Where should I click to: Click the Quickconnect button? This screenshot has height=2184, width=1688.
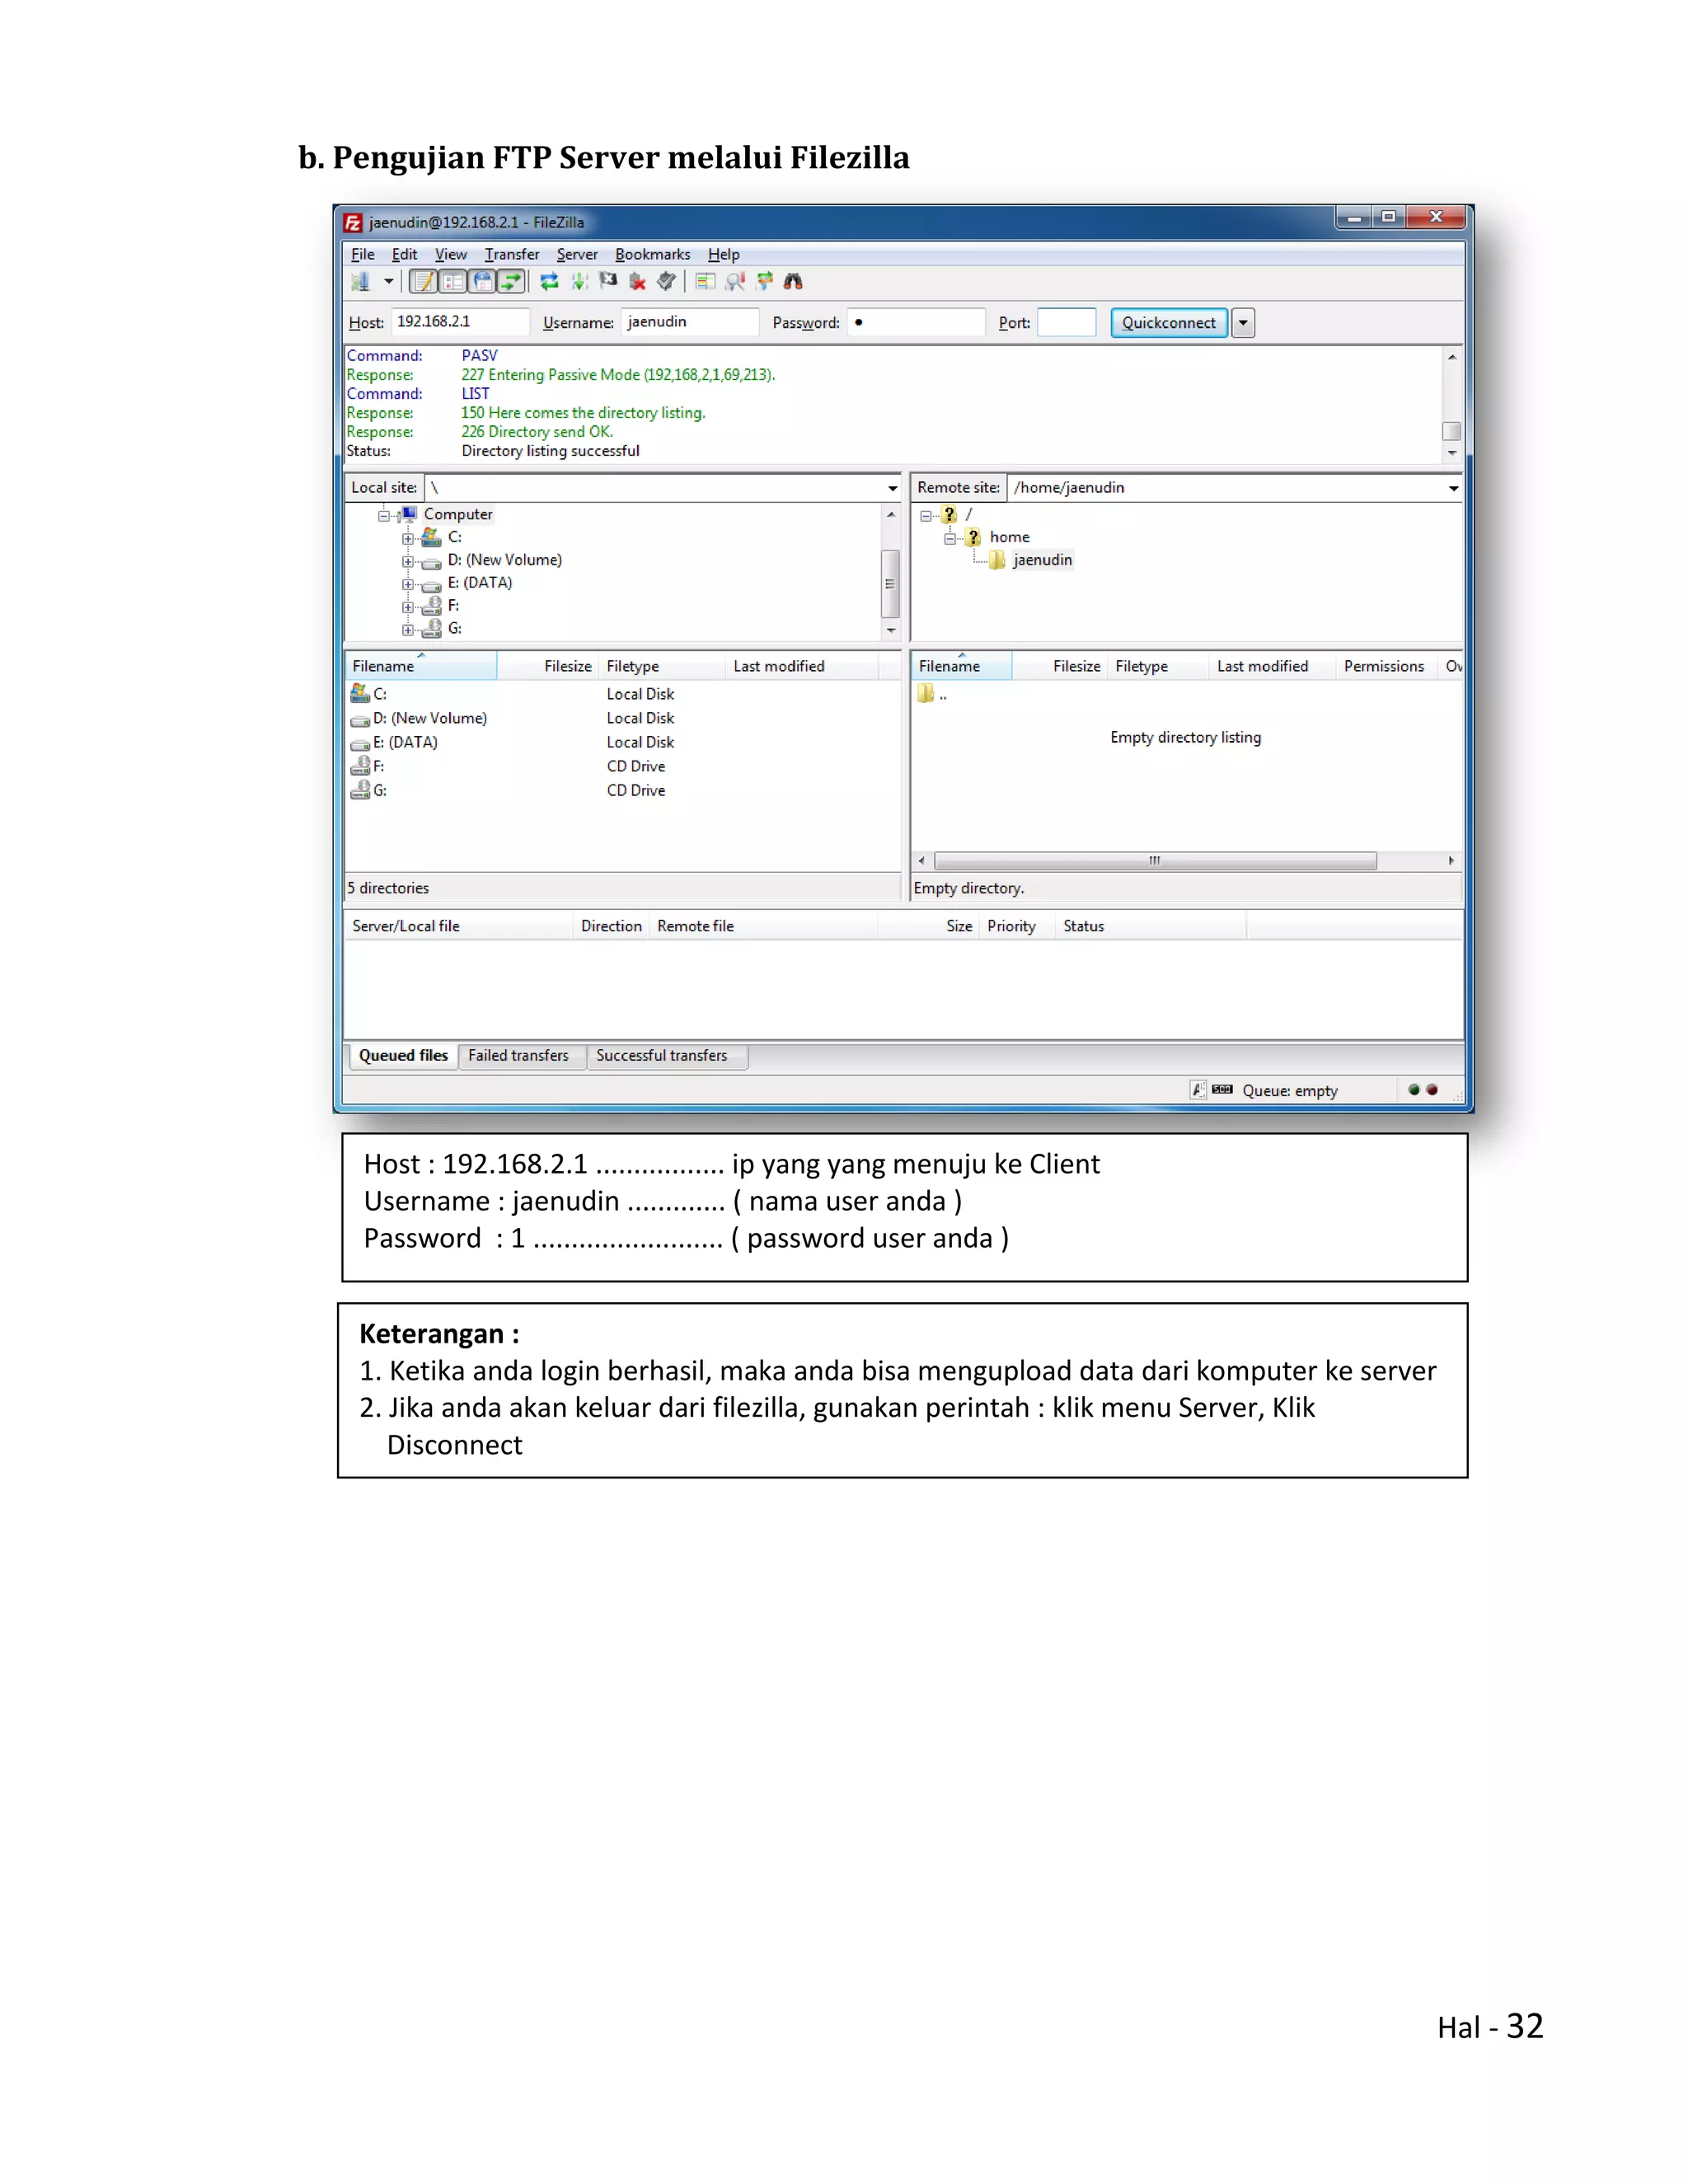point(1169,322)
